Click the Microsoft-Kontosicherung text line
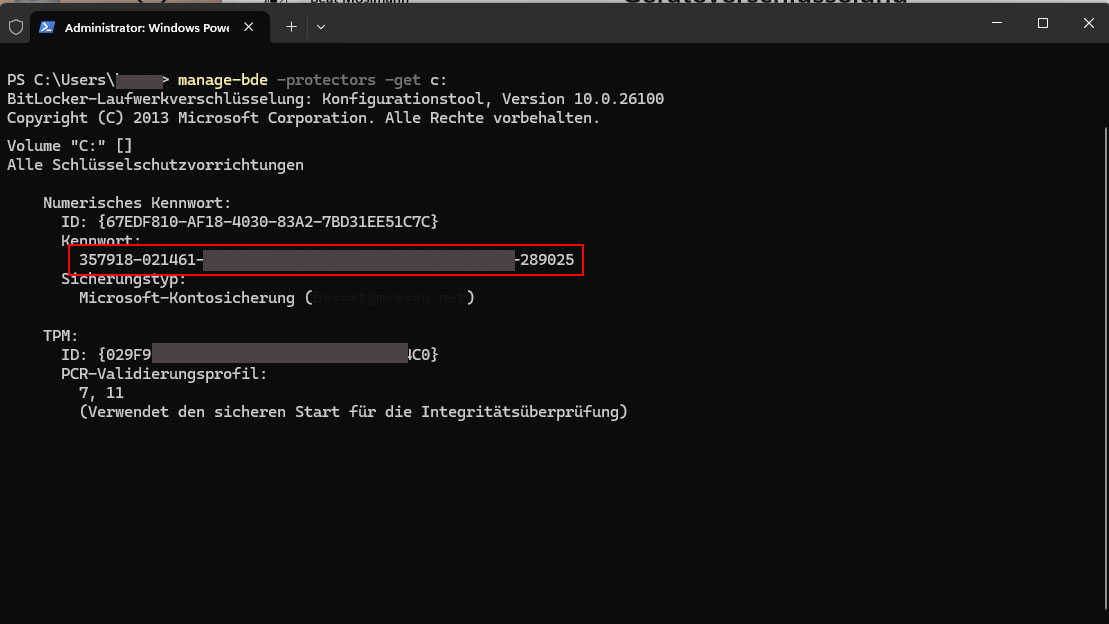This screenshot has width=1109, height=624. 187,298
